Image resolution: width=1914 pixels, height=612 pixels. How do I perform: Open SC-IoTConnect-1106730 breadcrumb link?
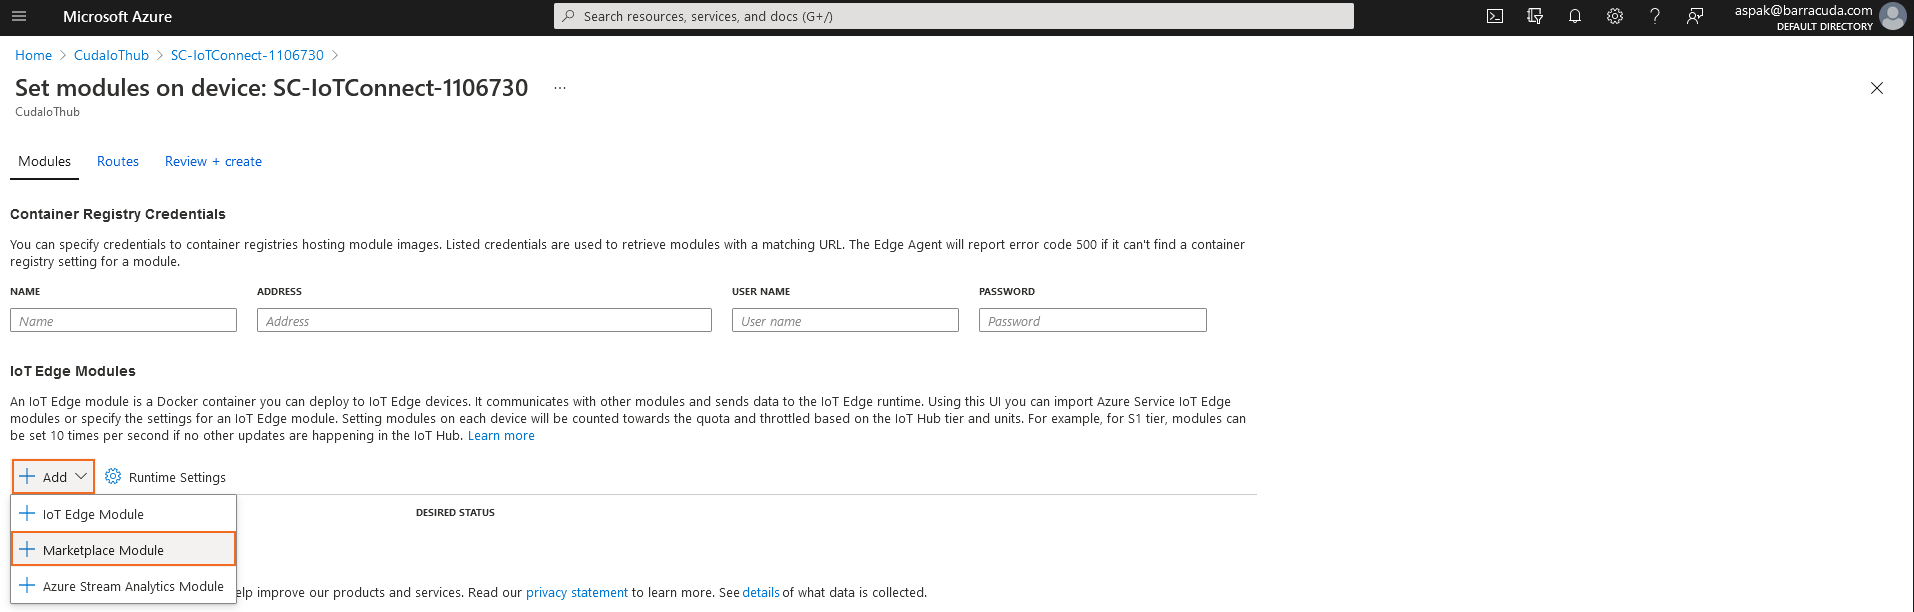pos(247,55)
